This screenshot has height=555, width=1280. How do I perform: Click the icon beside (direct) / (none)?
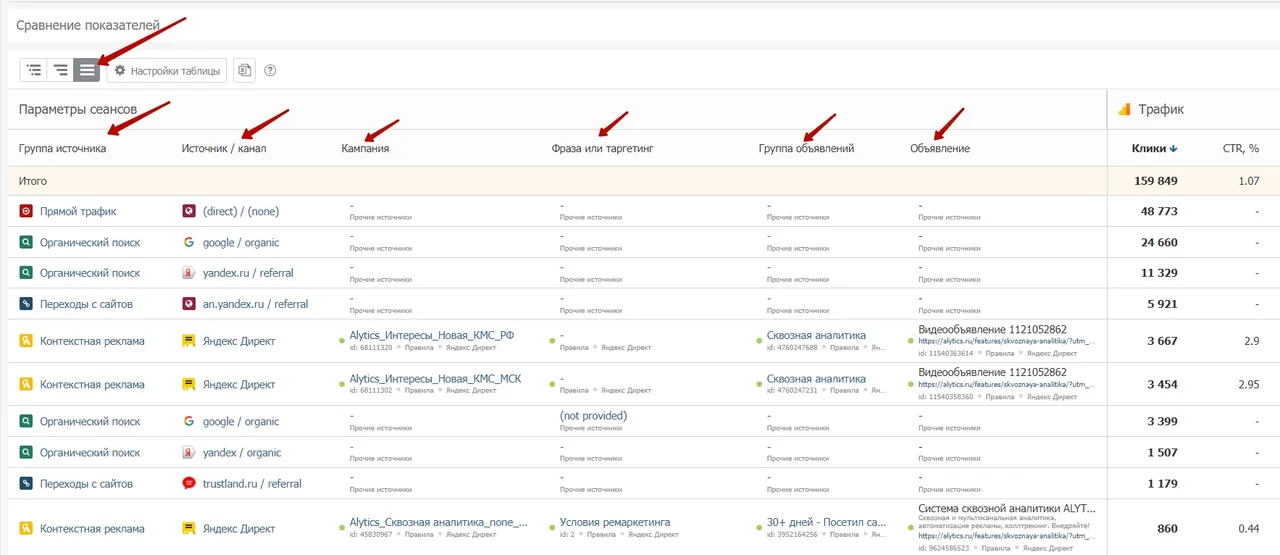point(188,211)
